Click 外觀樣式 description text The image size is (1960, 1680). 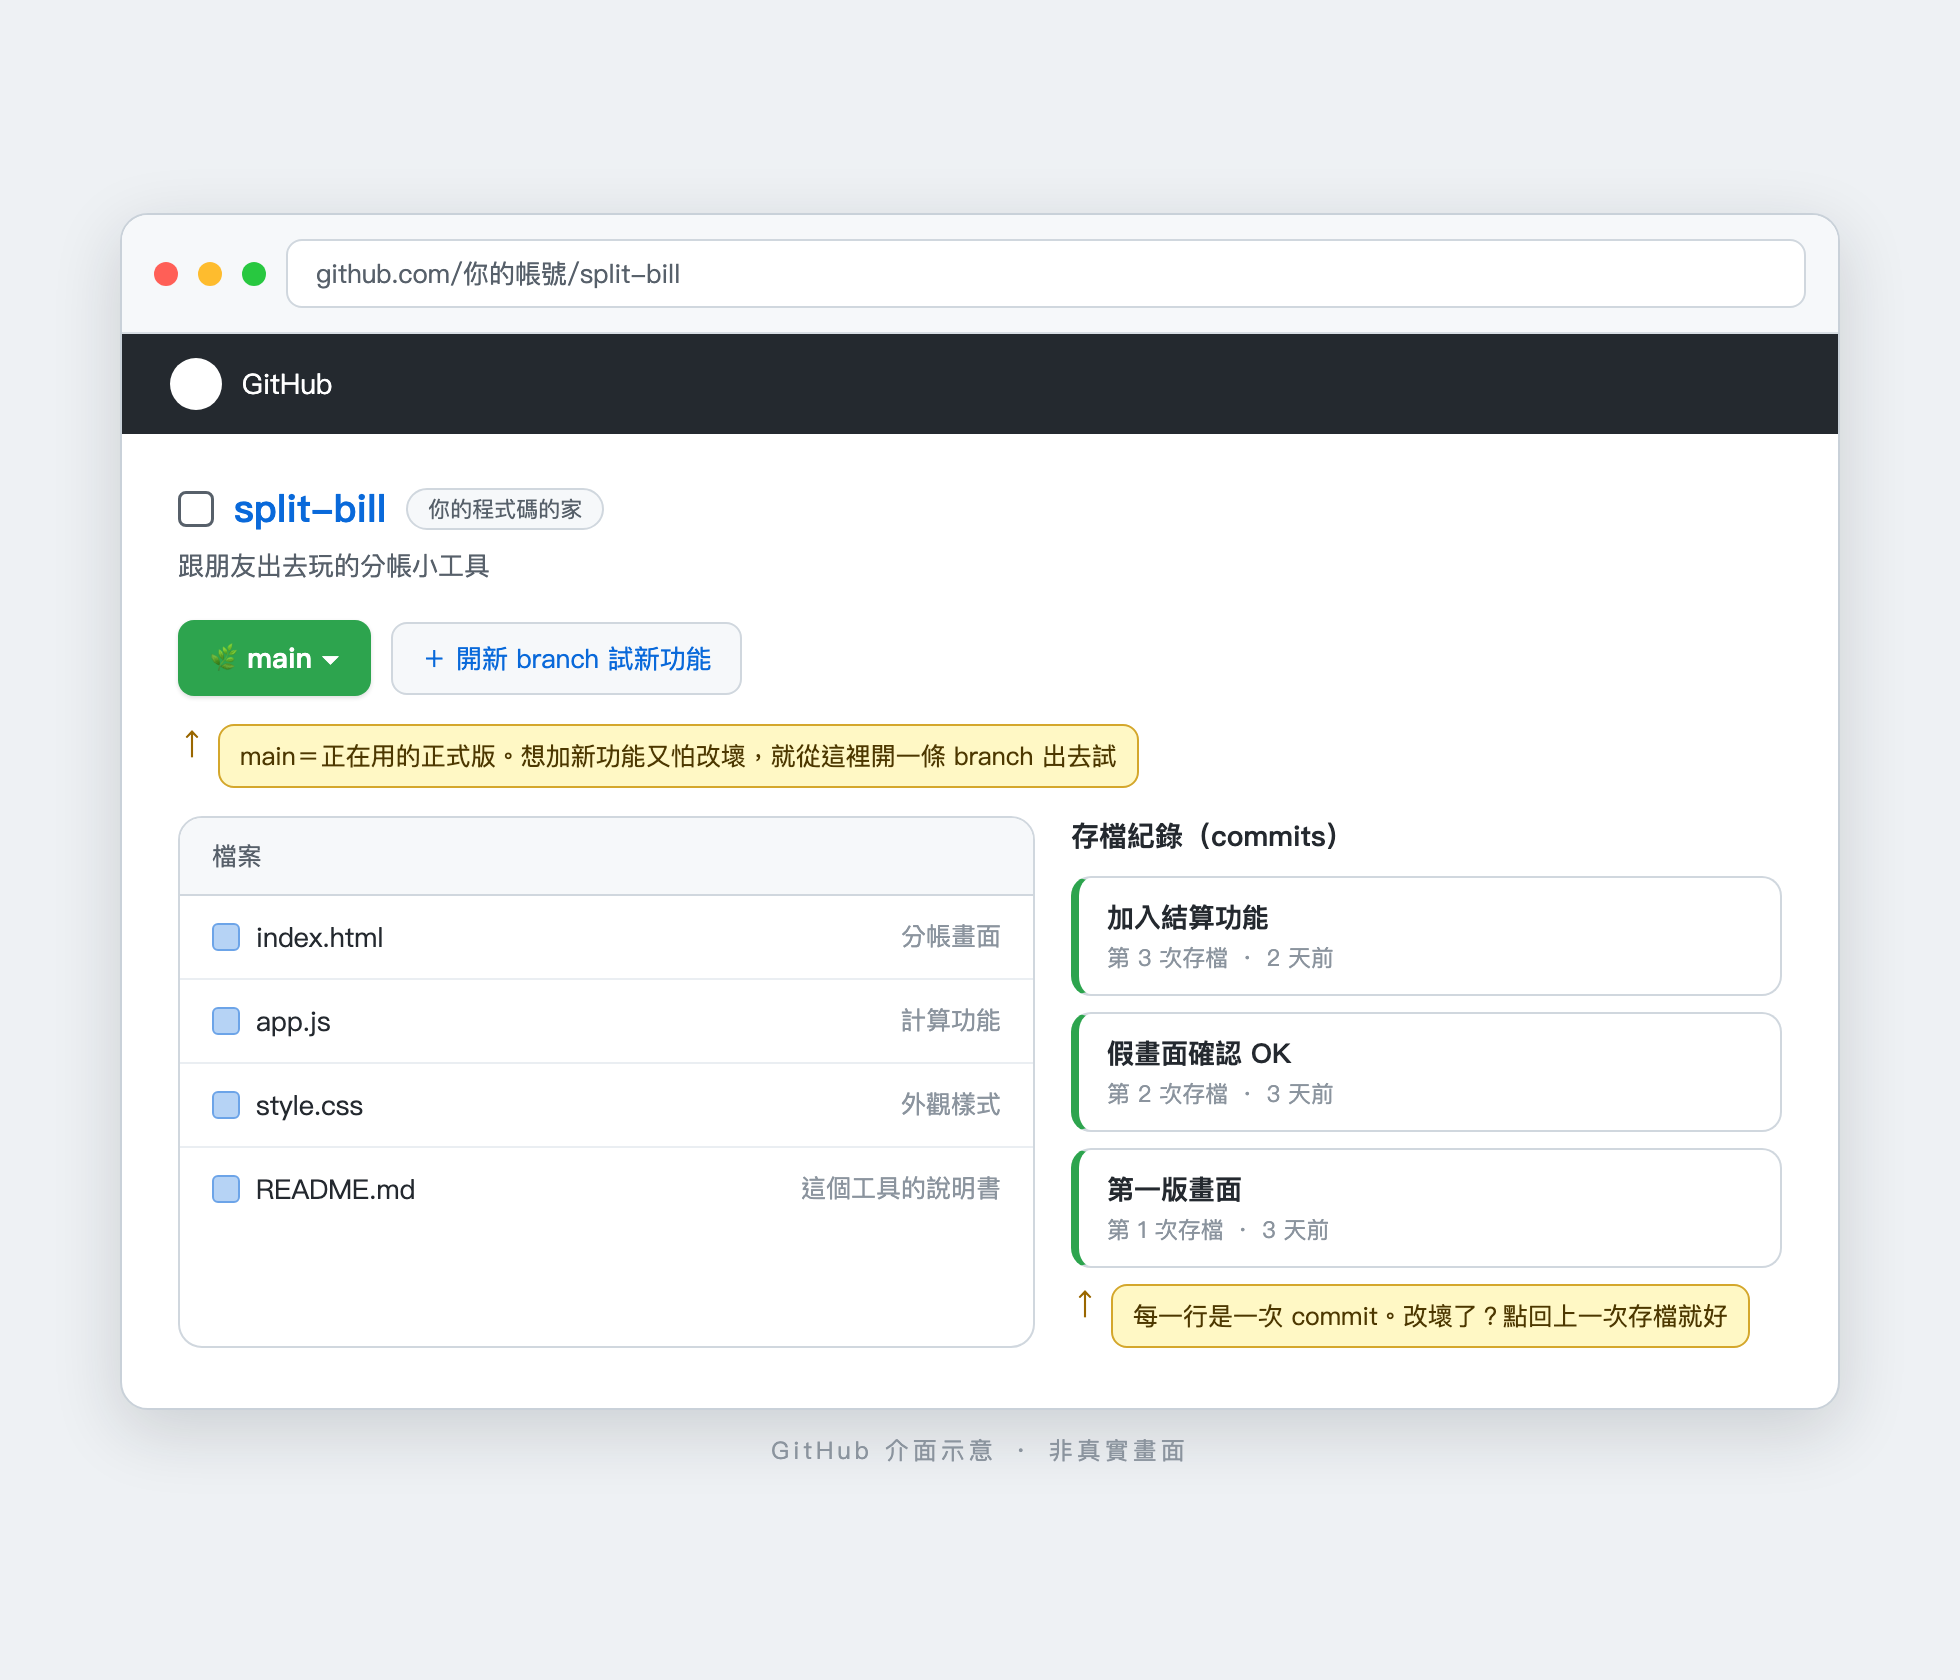click(950, 1105)
